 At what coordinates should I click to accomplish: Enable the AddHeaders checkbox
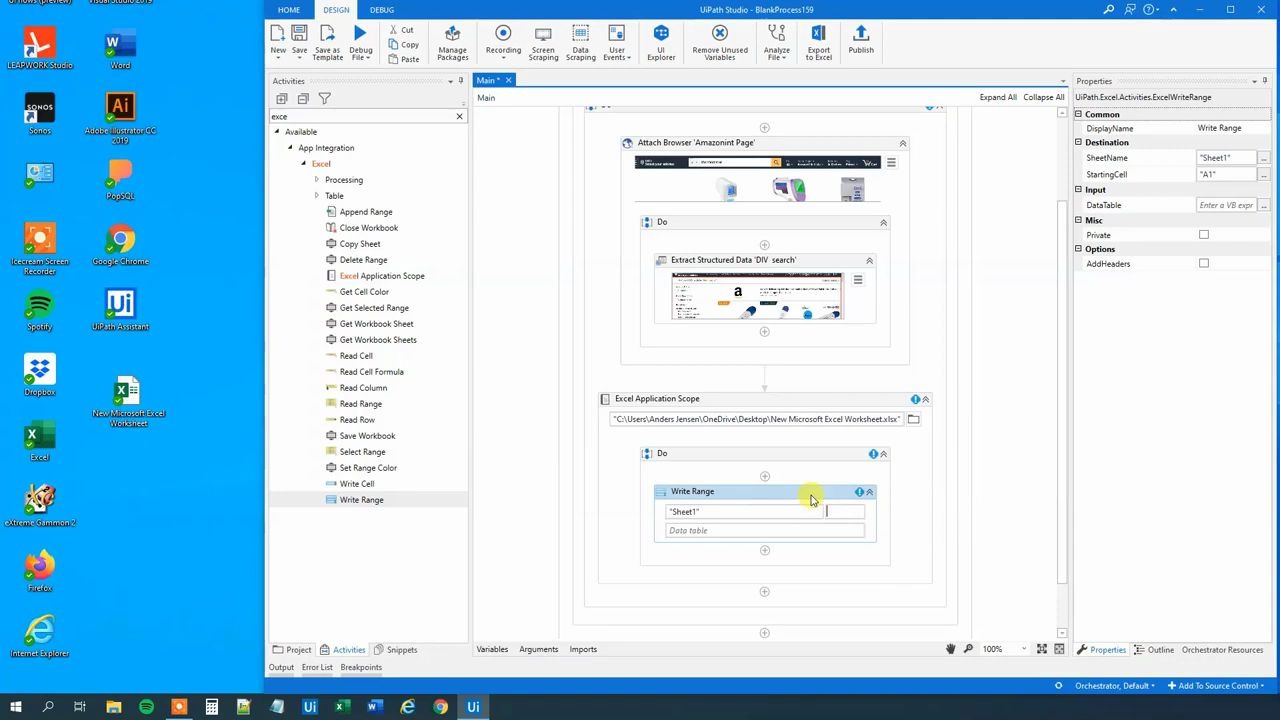1204,264
